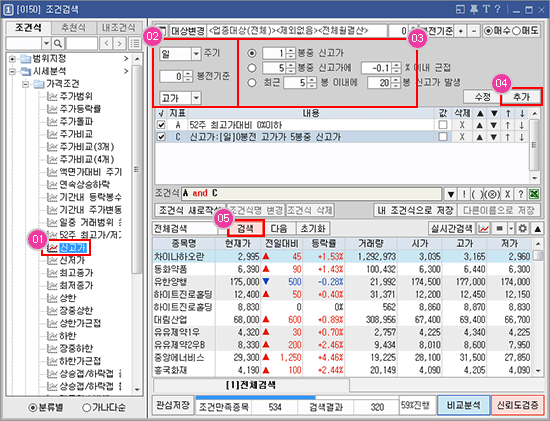
Task: Click the 신뢰도검증 button
Action: click(x=517, y=405)
